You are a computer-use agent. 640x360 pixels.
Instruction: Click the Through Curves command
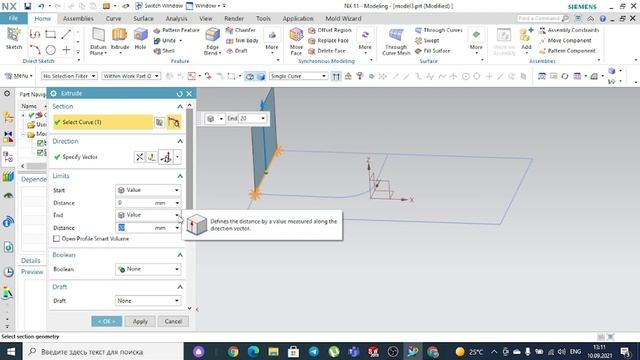pyautogui.click(x=439, y=30)
